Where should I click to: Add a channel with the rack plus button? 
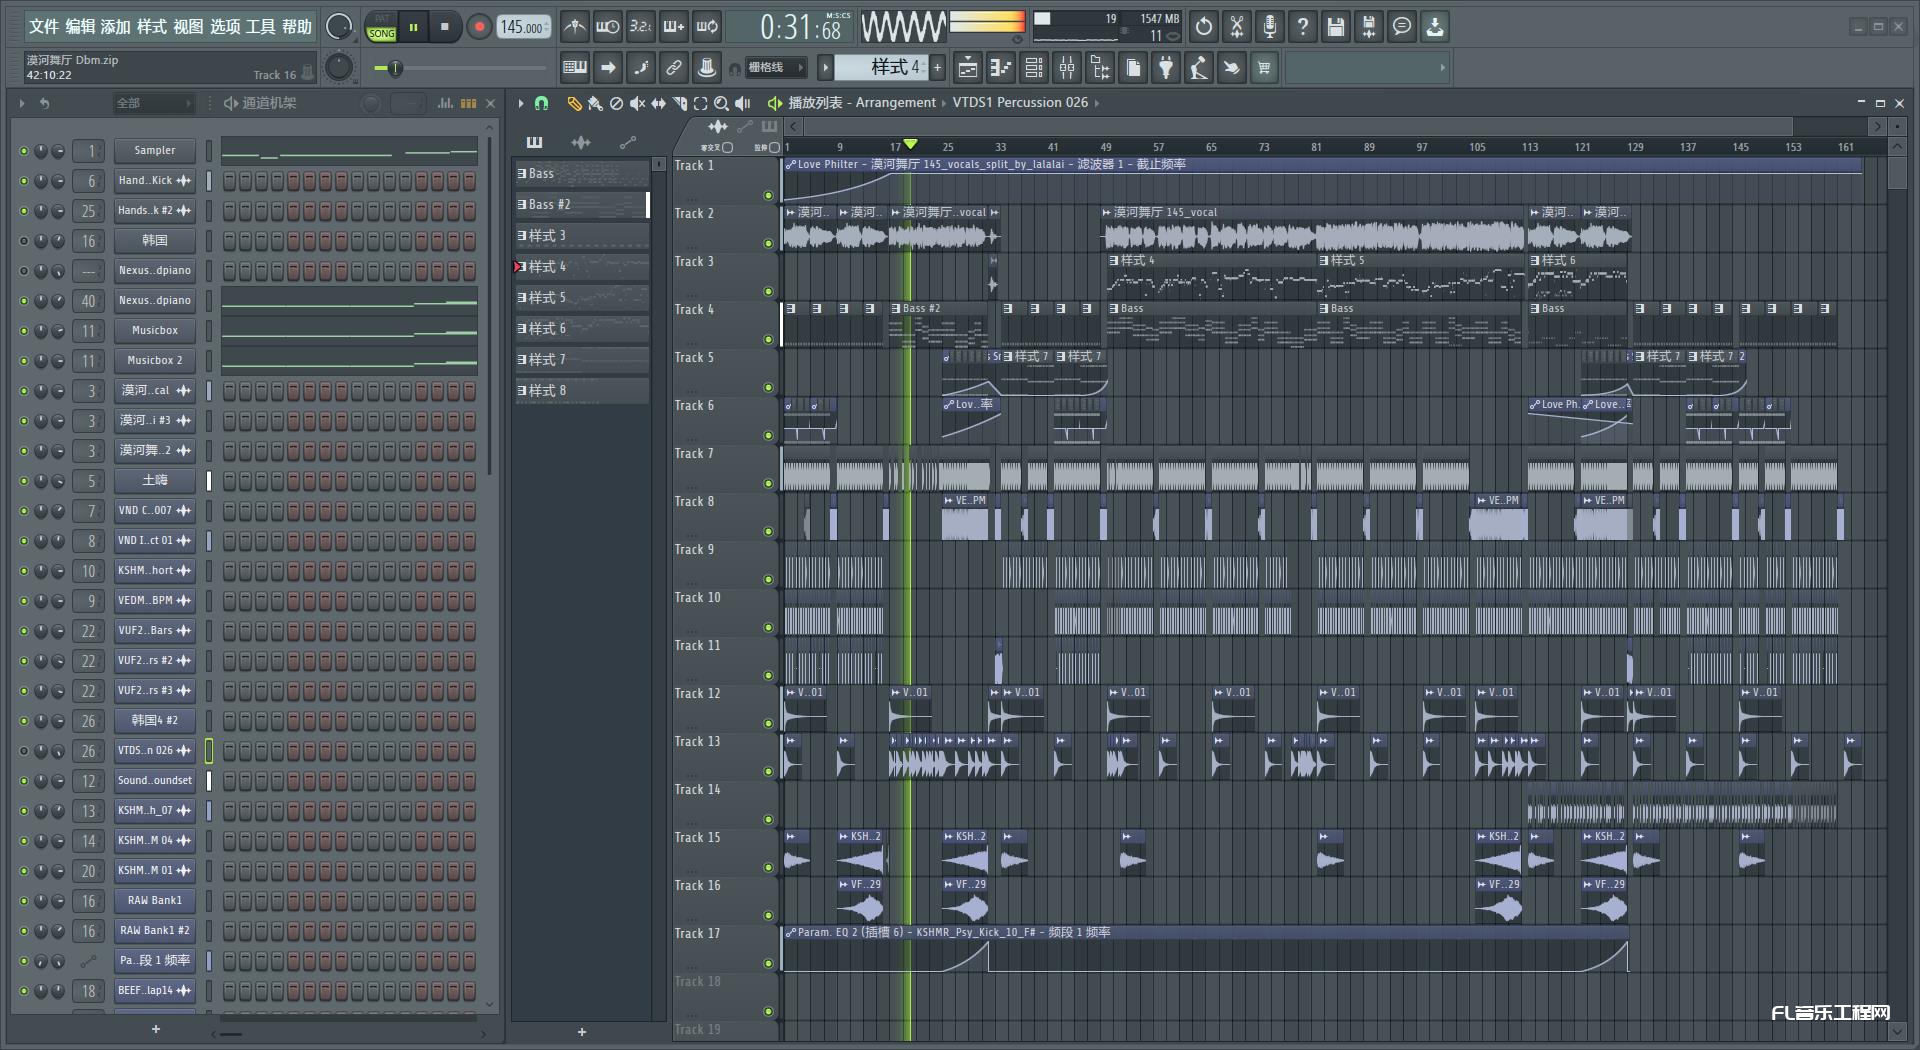pos(155,1030)
